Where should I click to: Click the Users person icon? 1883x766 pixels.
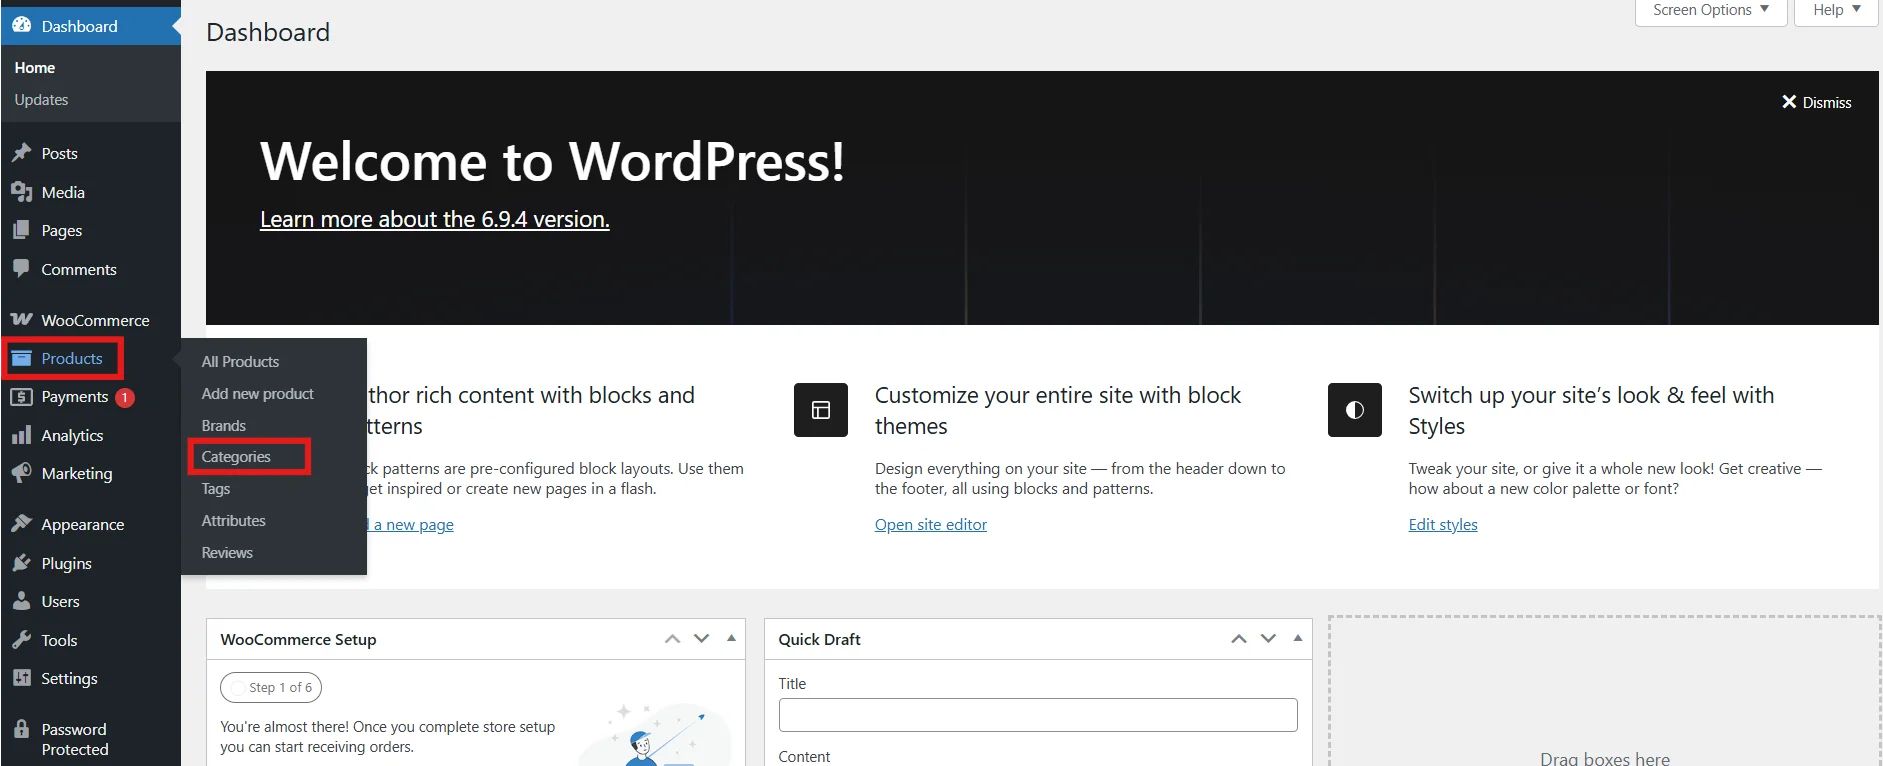pos(21,601)
